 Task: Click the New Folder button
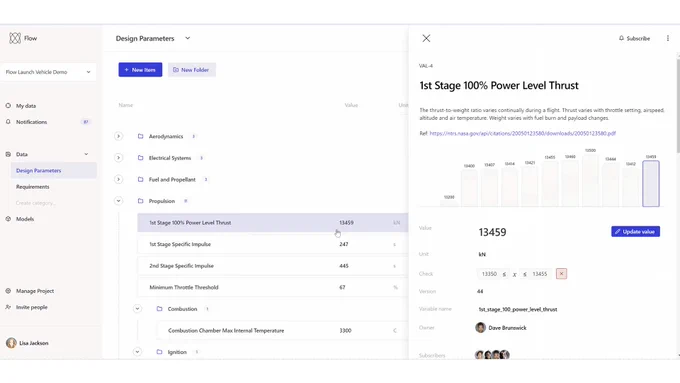coord(192,70)
